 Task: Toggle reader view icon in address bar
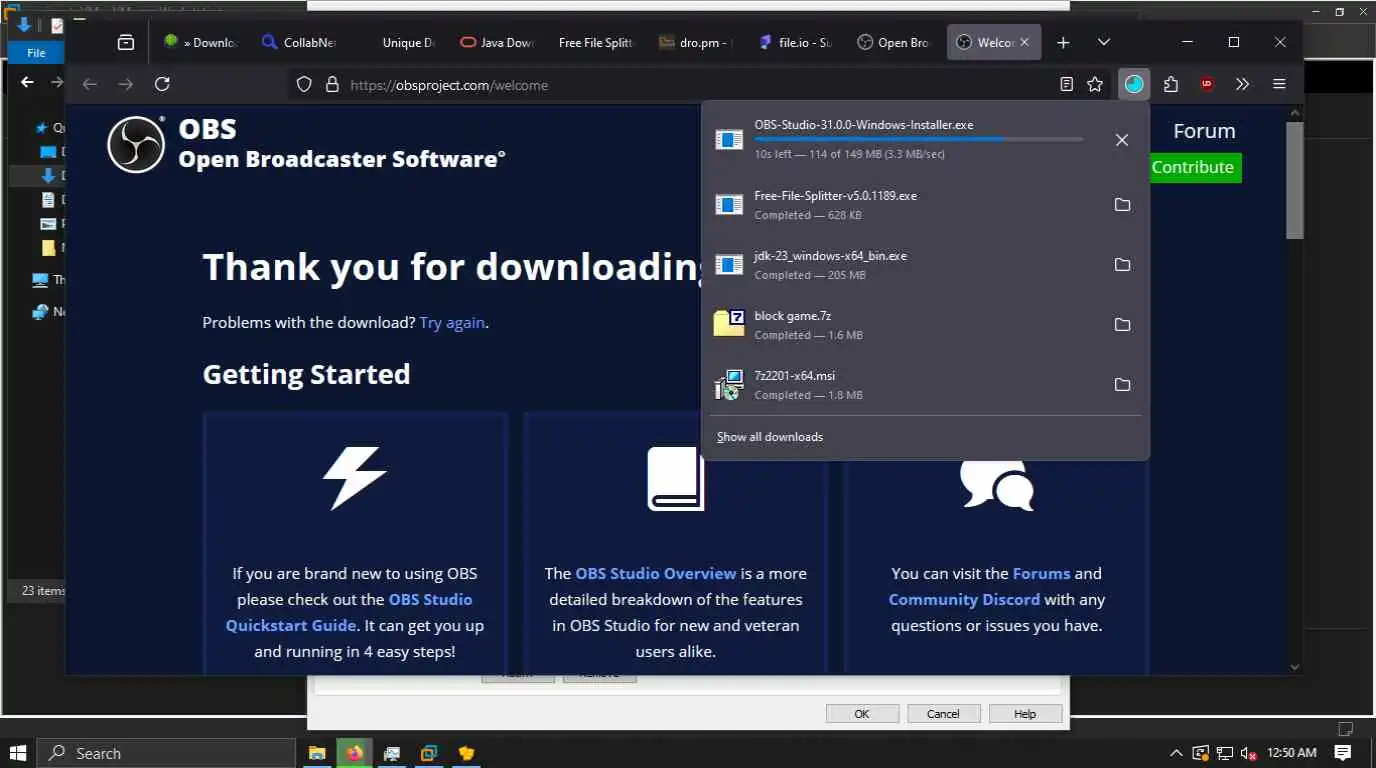point(1067,85)
